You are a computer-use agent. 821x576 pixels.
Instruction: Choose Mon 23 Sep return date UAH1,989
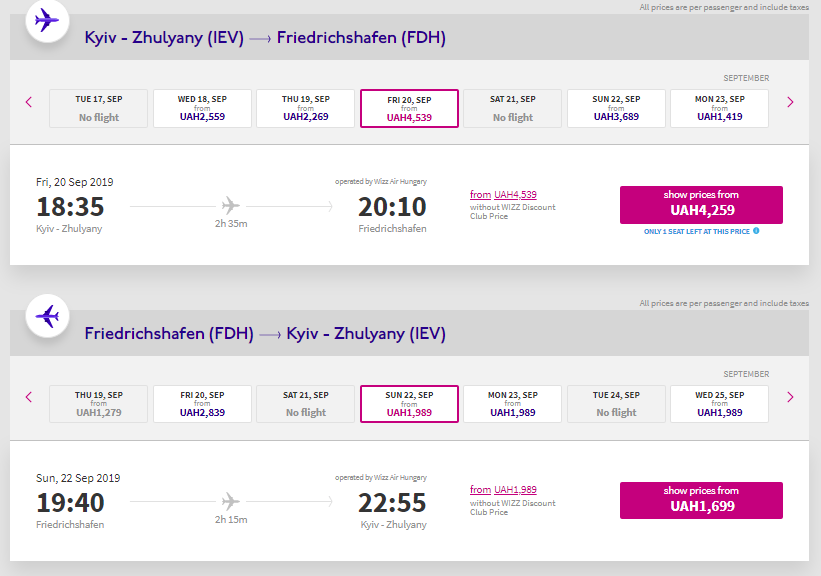point(512,404)
